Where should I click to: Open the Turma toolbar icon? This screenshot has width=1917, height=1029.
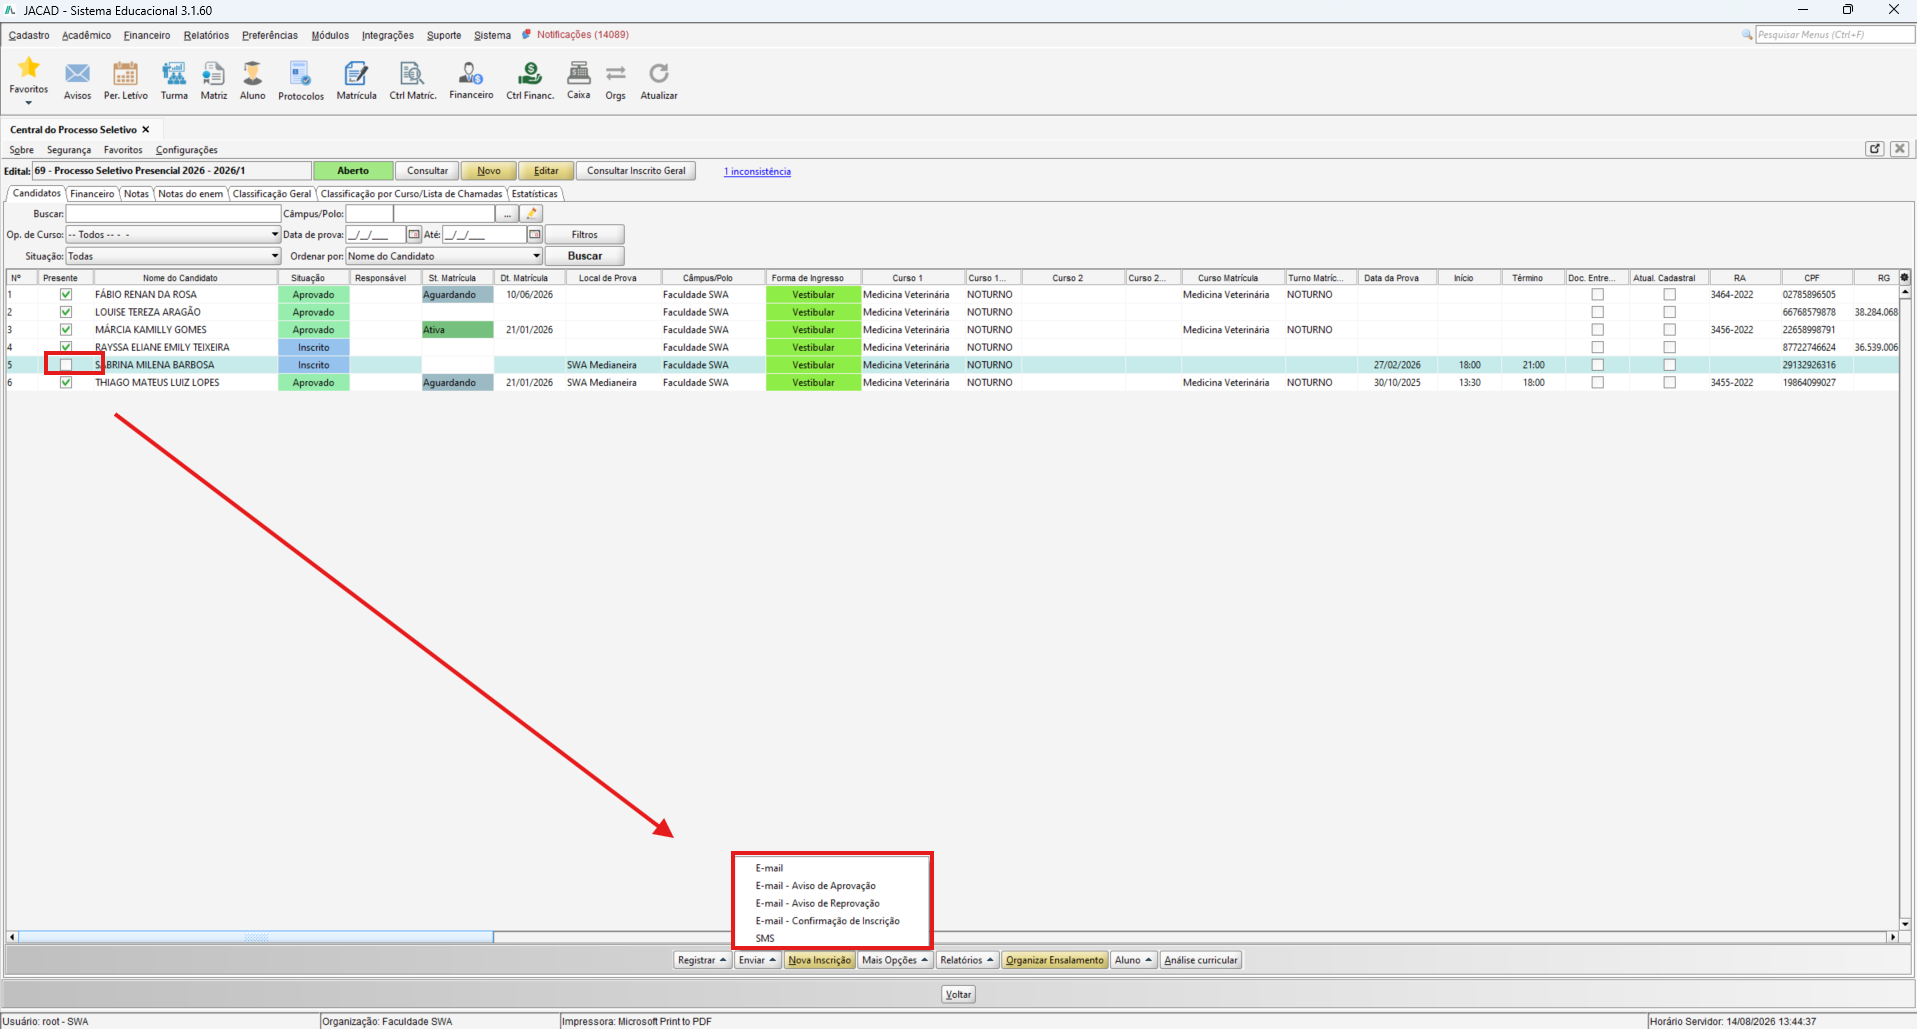[174, 73]
